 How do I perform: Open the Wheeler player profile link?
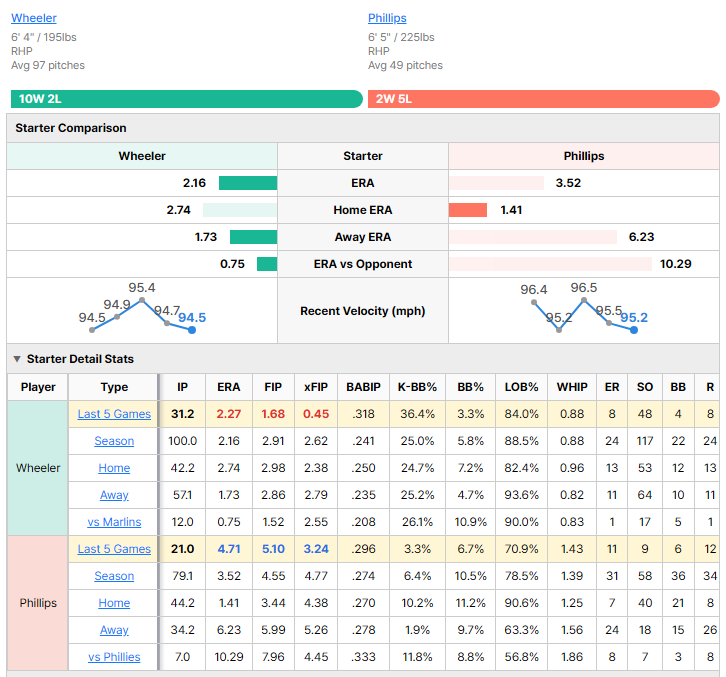34,18
